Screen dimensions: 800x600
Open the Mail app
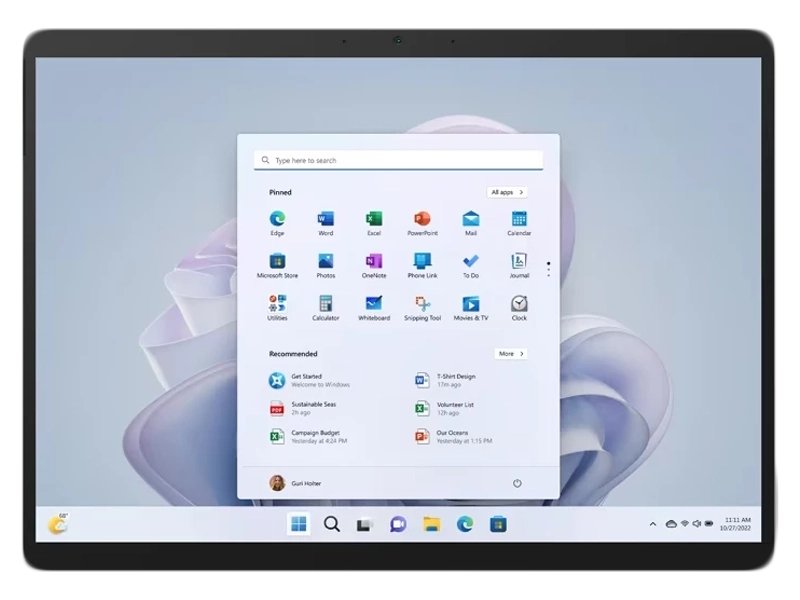470,223
